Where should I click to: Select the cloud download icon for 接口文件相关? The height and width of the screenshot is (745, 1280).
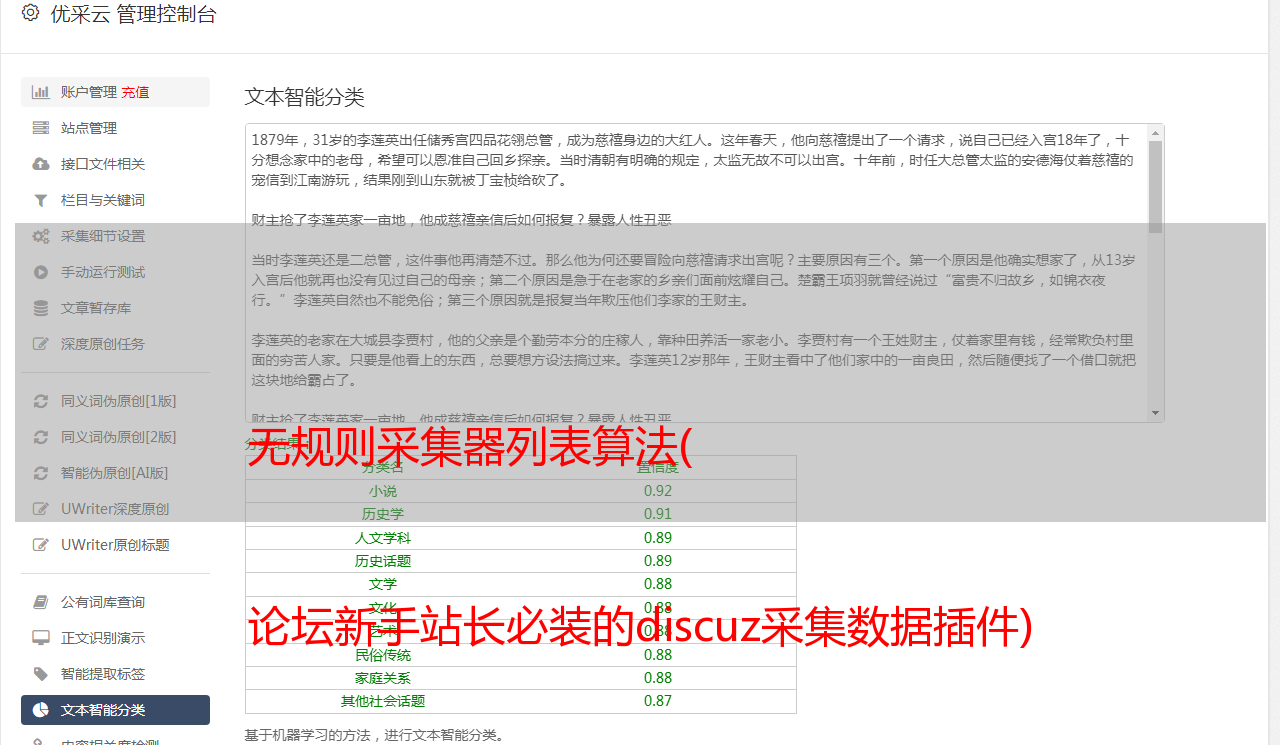tap(41, 164)
